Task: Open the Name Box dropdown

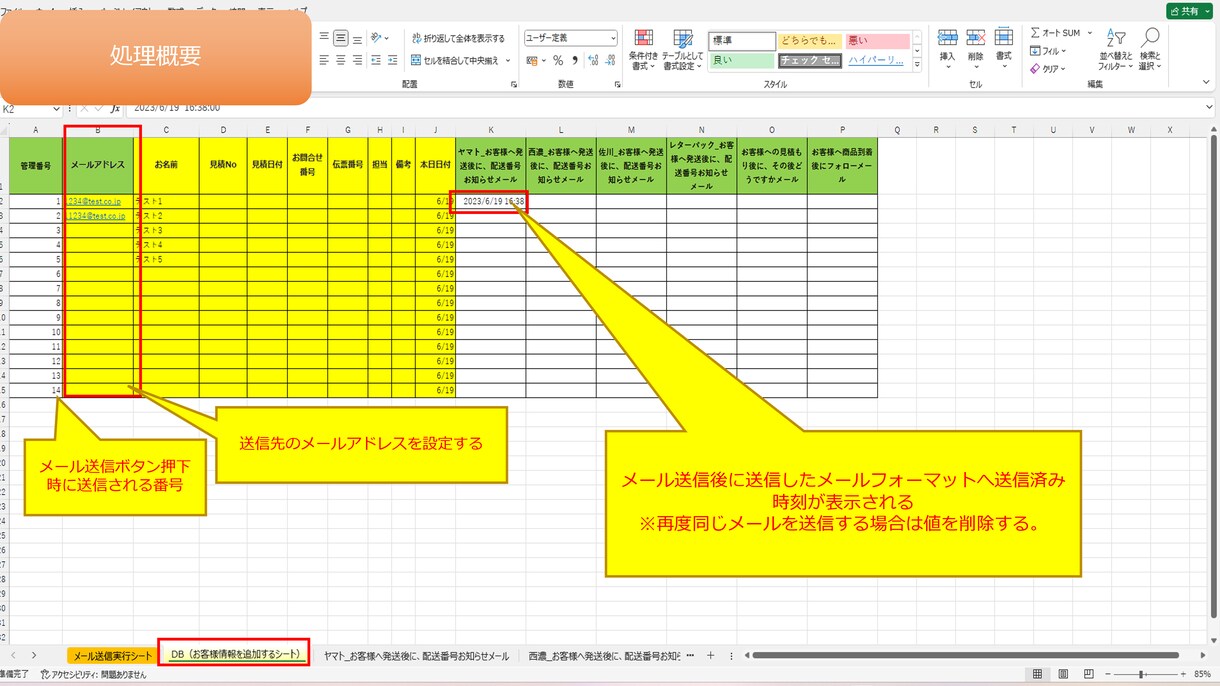Action: (57, 108)
